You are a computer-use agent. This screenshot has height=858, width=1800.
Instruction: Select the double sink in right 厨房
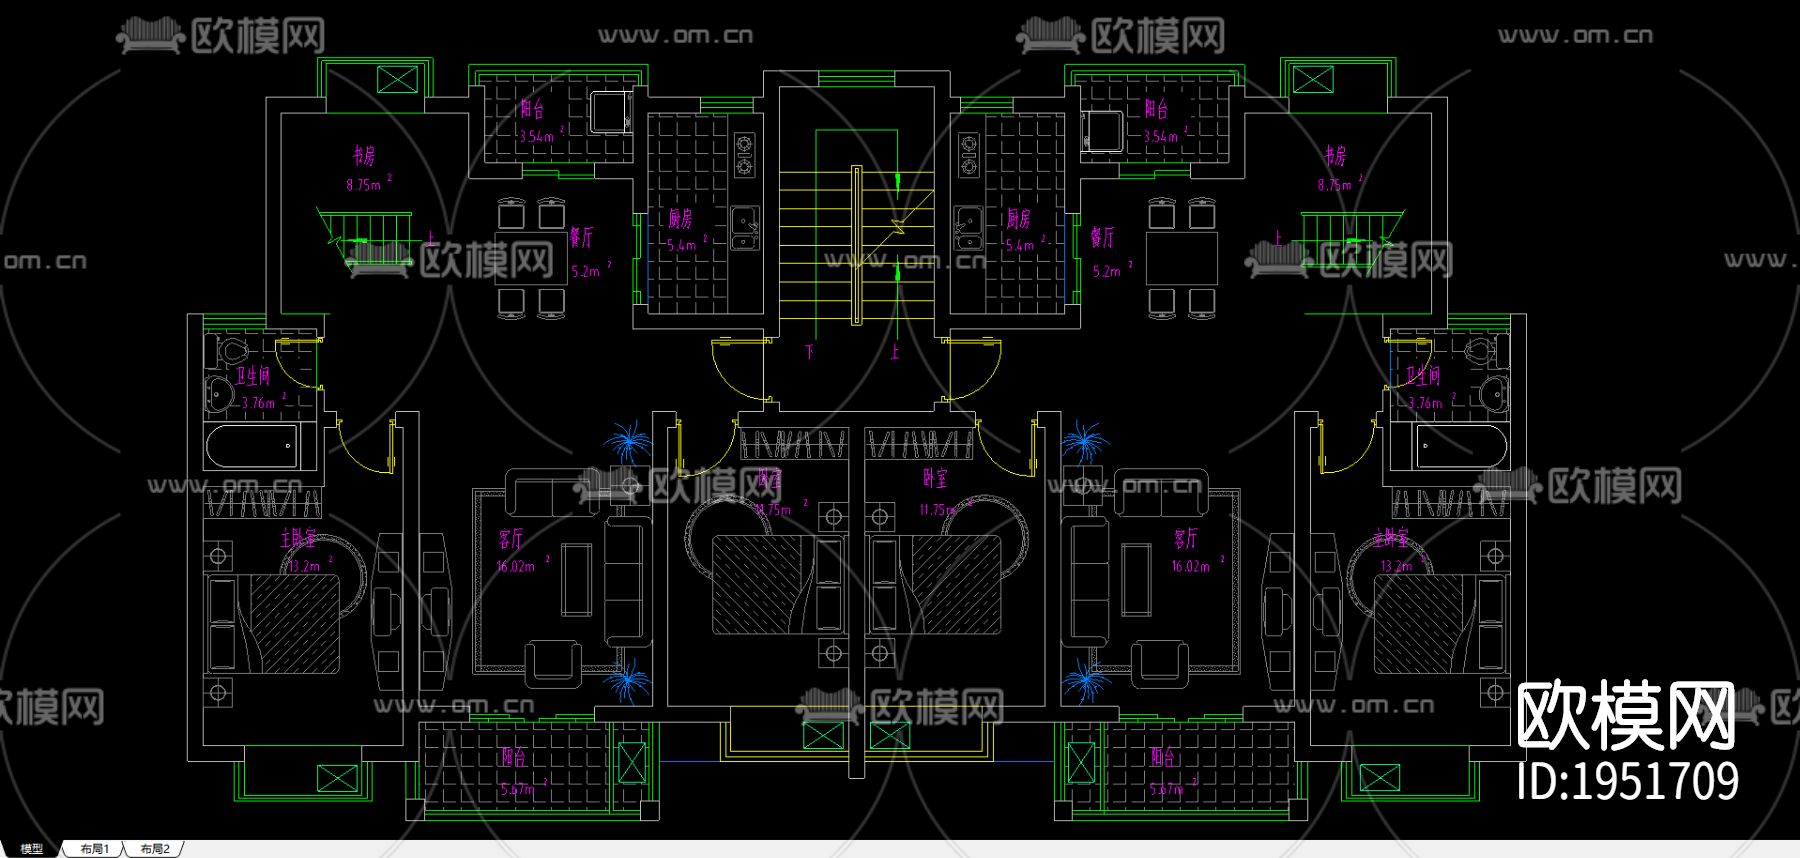point(967,228)
